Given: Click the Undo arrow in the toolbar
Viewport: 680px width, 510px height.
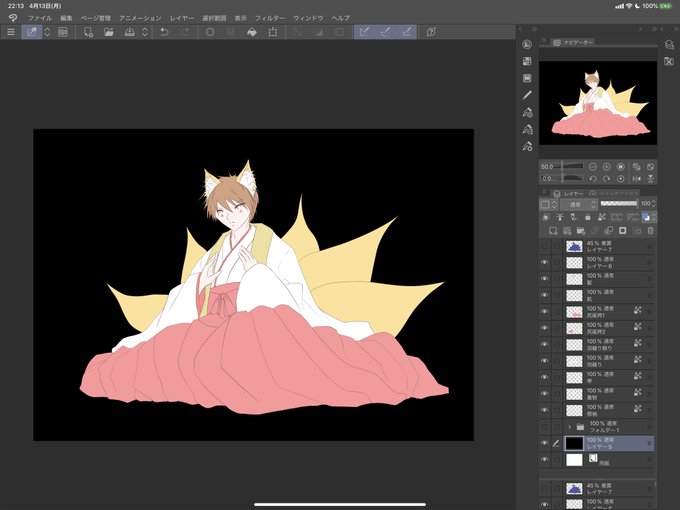Looking at the screenshot, I should coord(164,32).
